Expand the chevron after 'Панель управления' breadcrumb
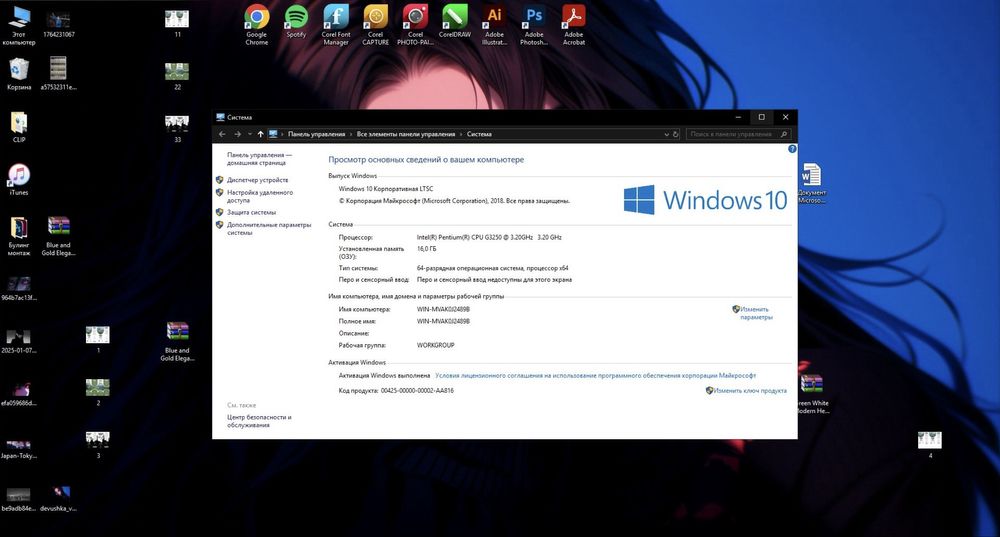 click(x=351, y=134)
